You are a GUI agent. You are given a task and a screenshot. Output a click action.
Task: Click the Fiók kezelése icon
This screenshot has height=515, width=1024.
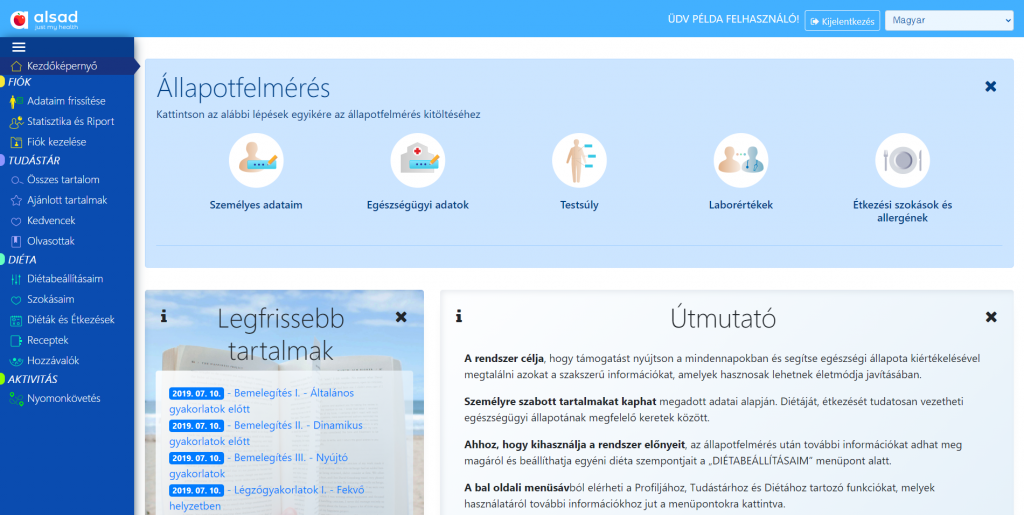[16, 142]
